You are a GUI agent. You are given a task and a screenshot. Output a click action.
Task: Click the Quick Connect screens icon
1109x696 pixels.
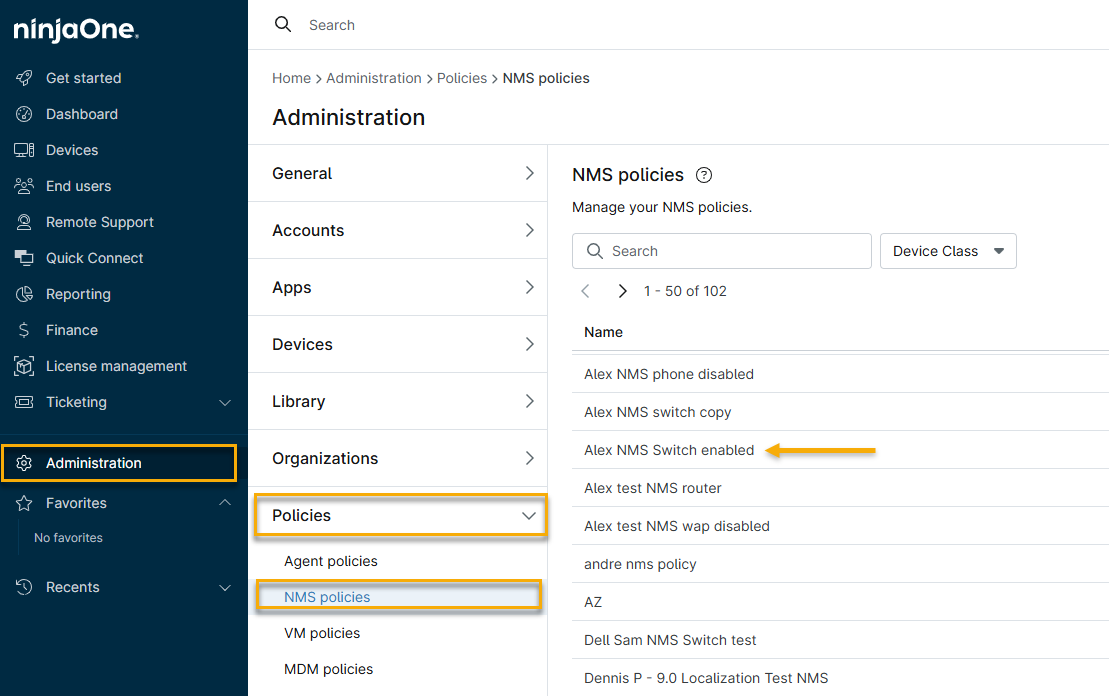coord(24,258)
